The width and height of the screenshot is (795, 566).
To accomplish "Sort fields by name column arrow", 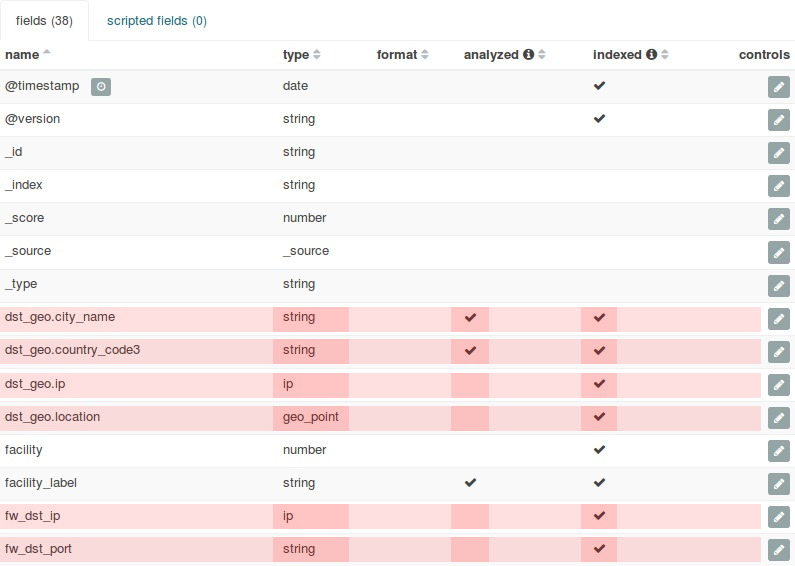I will [47, 54].
